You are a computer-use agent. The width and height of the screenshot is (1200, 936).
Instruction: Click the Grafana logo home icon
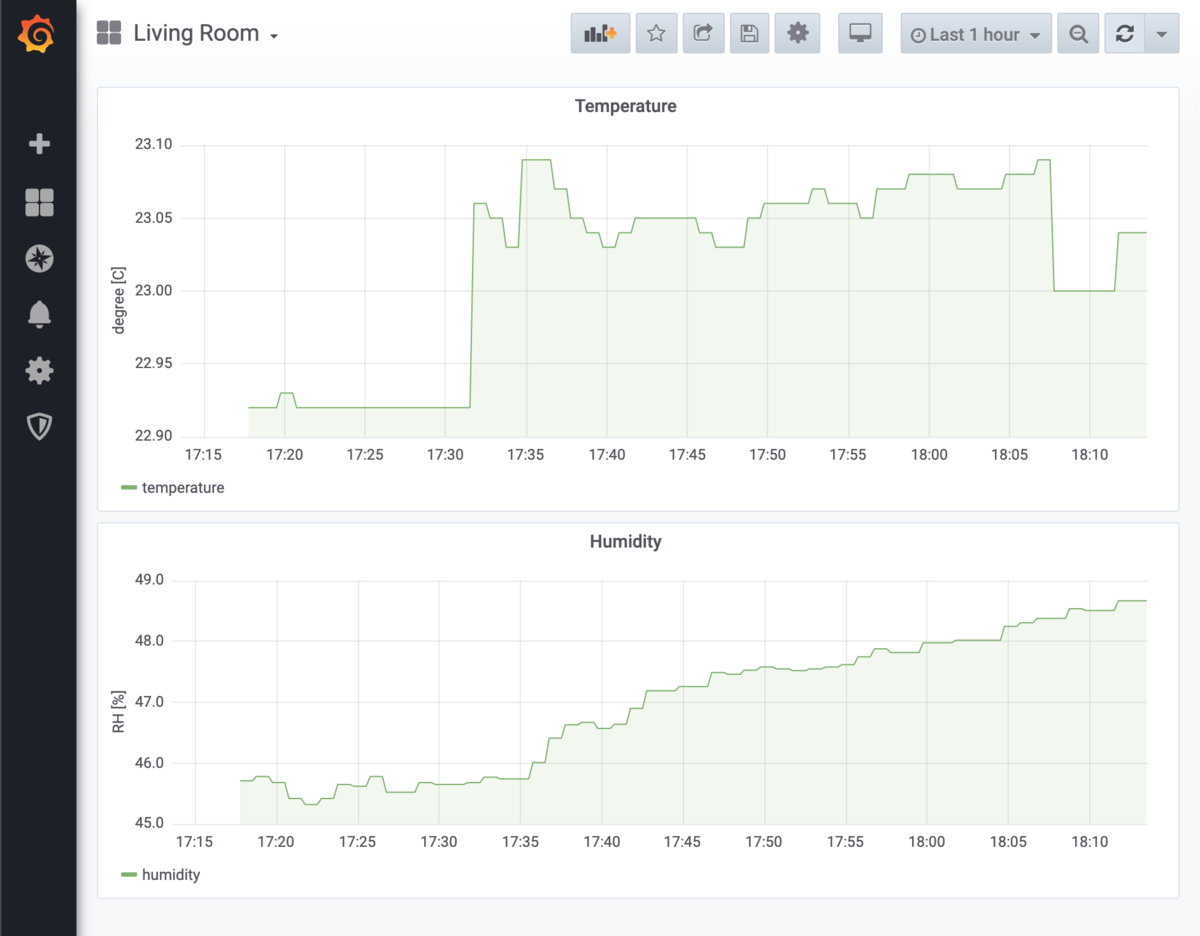[38, 35]
